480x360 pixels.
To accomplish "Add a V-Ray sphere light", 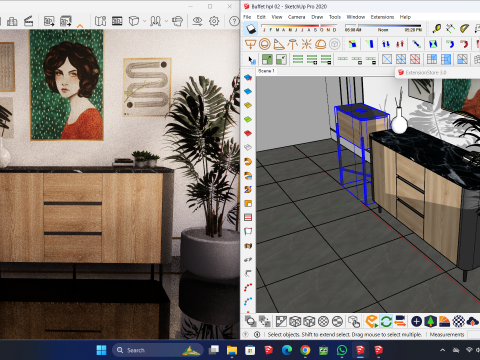I will point(264,44).
